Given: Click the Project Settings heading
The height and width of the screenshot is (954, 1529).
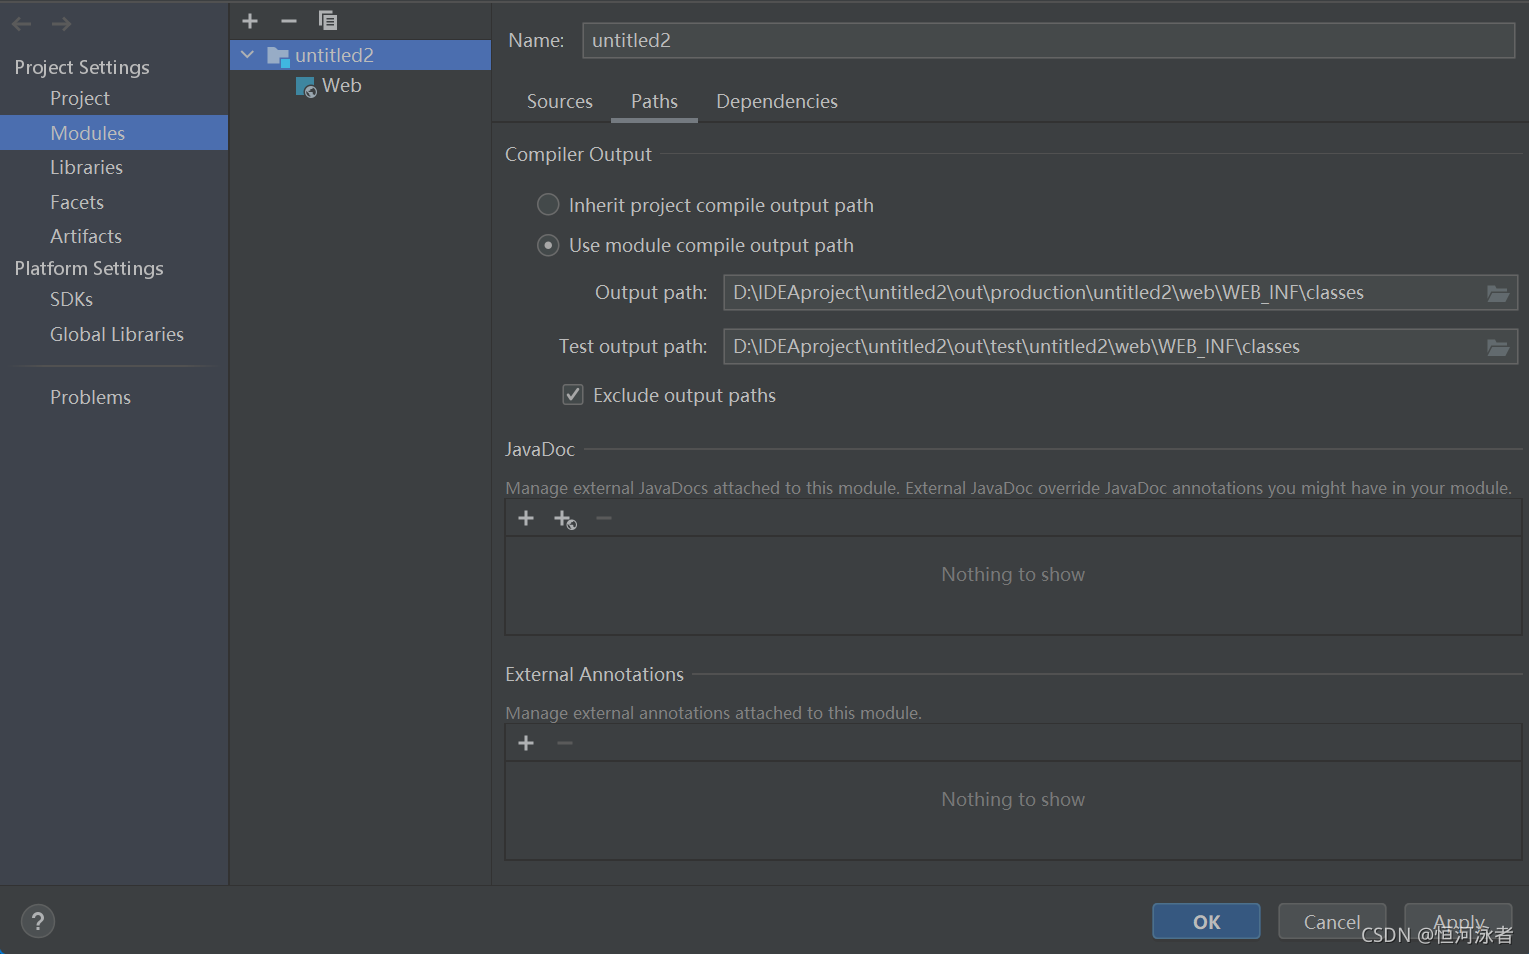Looking at the screenshot, I should pyautogui.click(x=82, y=67).
